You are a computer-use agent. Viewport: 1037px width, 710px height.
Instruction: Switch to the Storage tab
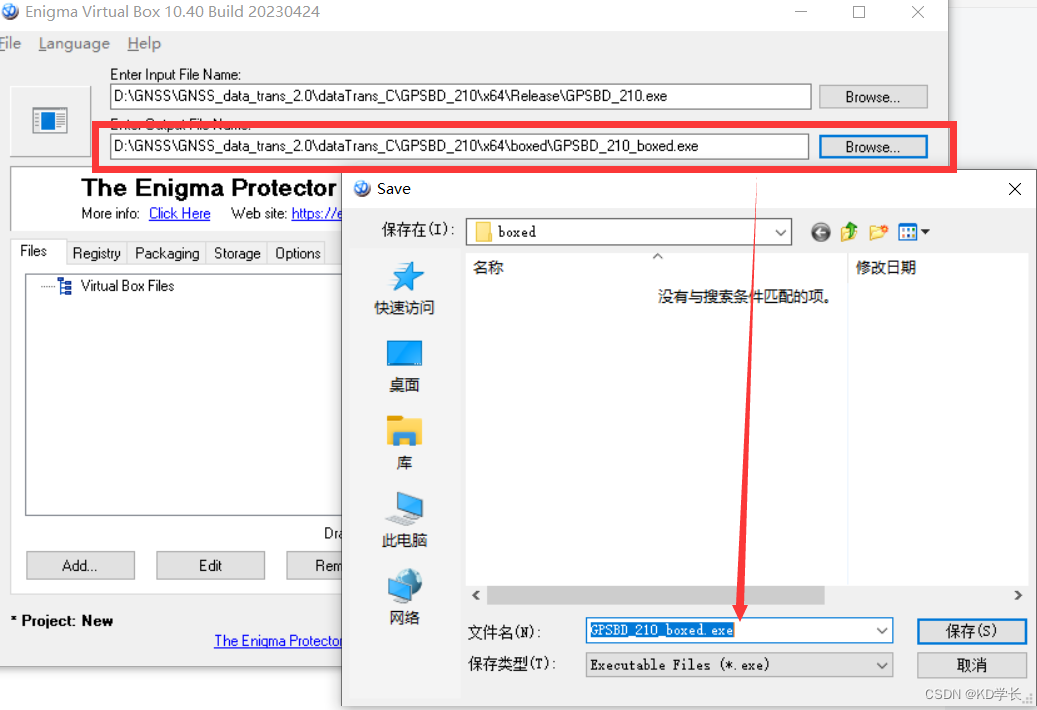coord(236,253)
